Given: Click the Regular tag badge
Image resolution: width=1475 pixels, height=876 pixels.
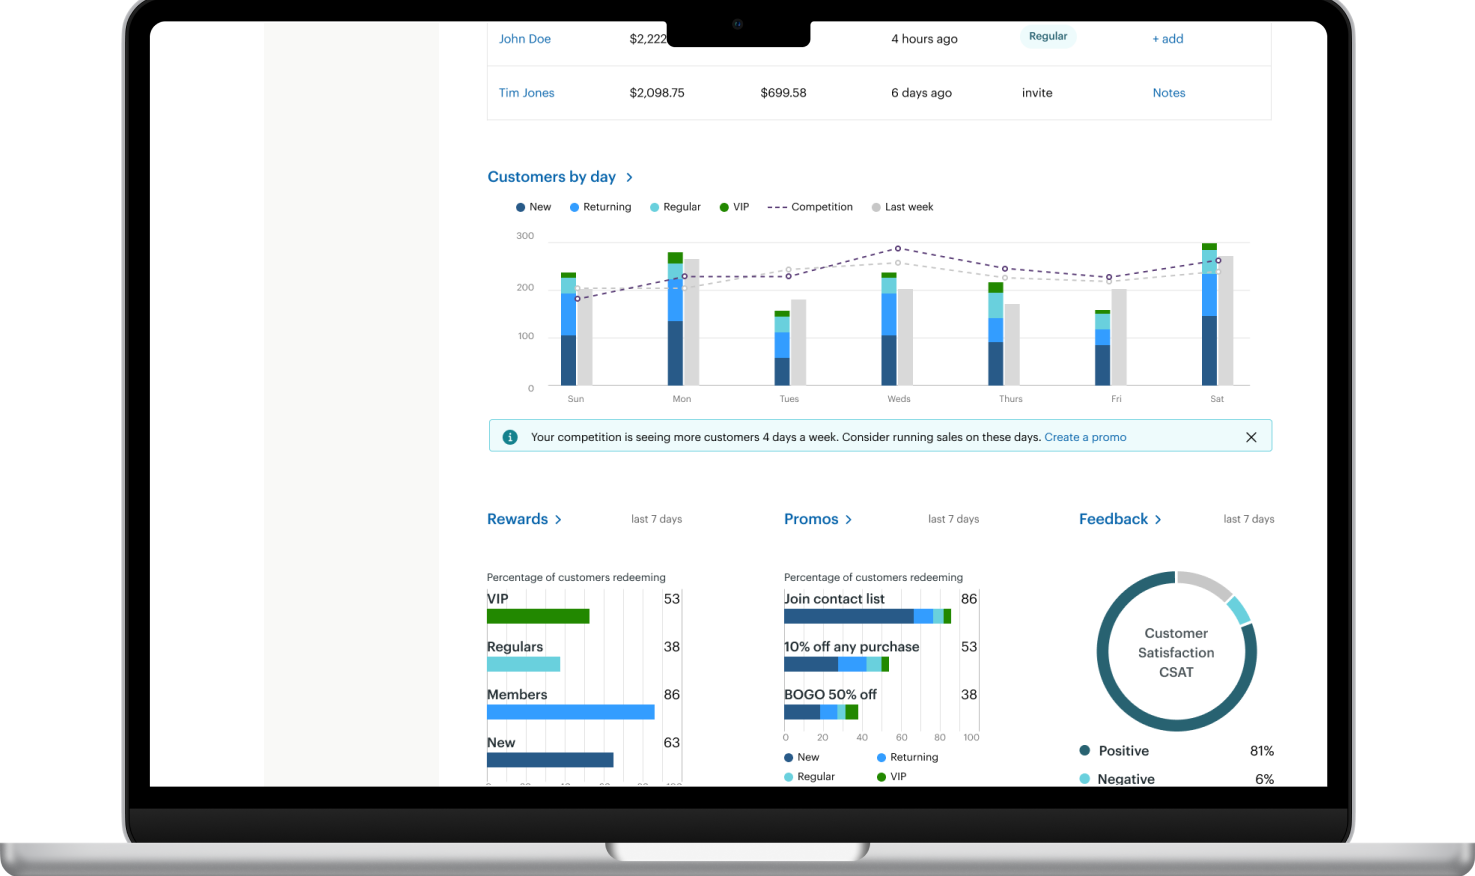Looking at the screenshot, I should [x=1048, y=36].
